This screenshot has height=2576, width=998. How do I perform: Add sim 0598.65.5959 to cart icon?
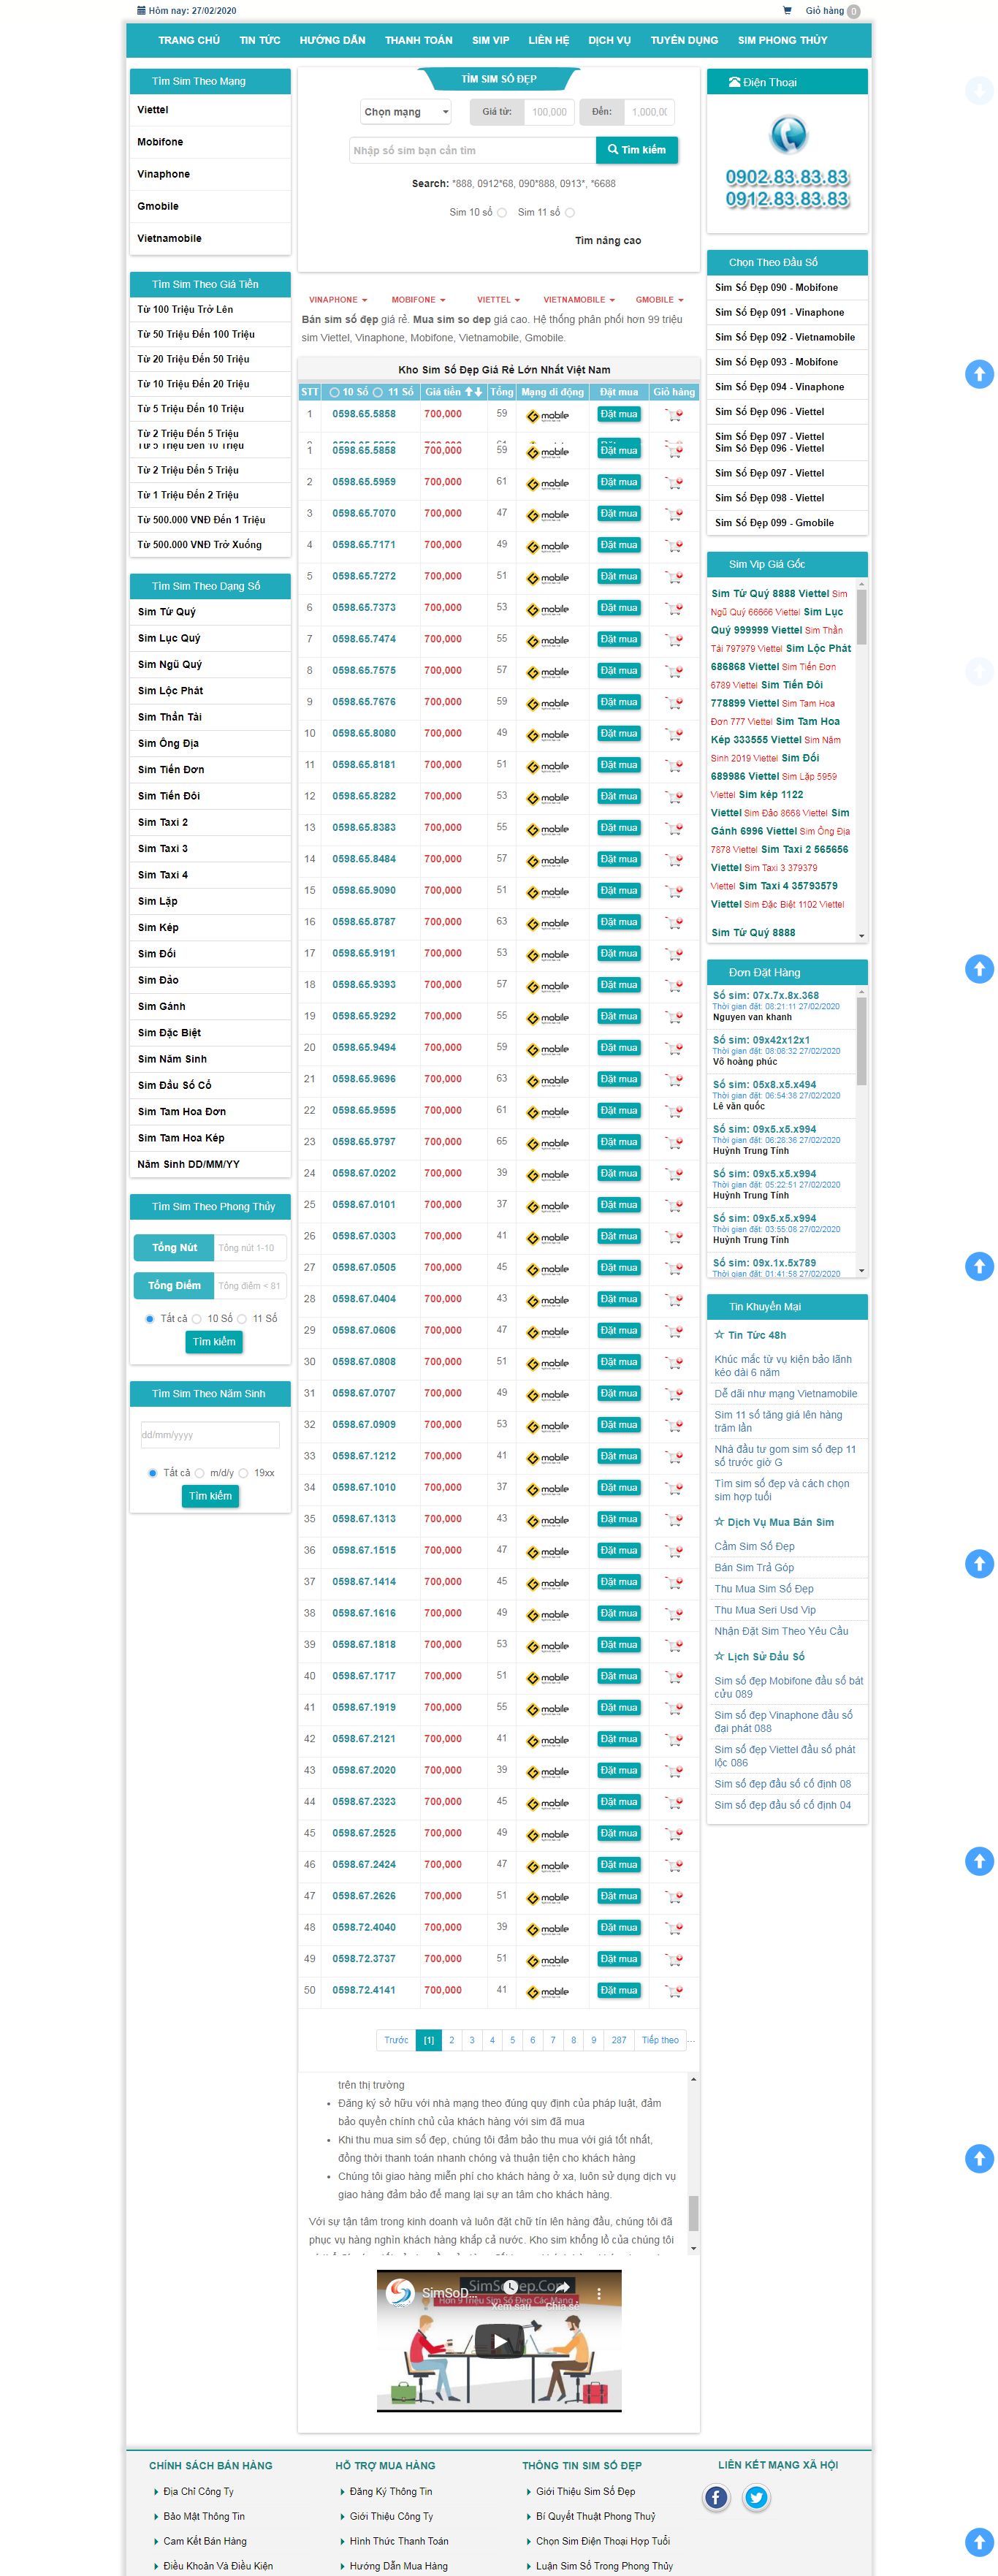click(674, 482)
